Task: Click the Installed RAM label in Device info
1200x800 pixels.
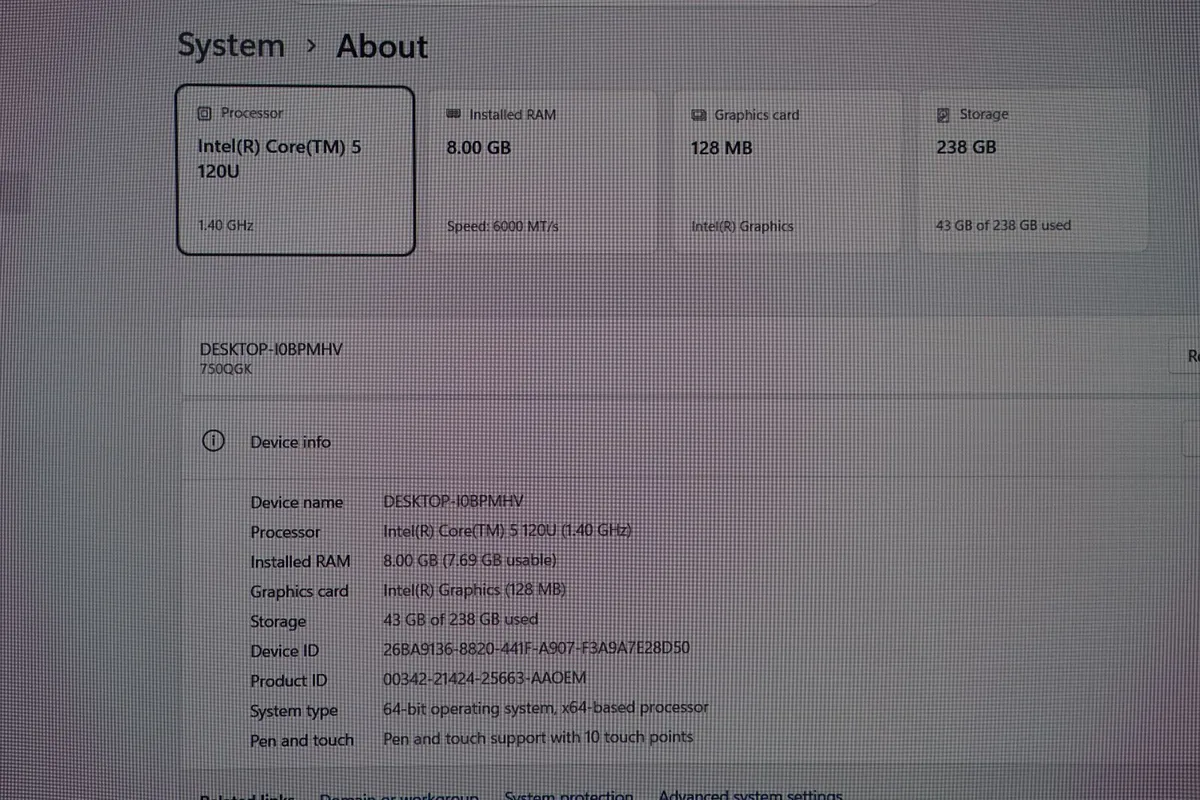Action: 300,562
